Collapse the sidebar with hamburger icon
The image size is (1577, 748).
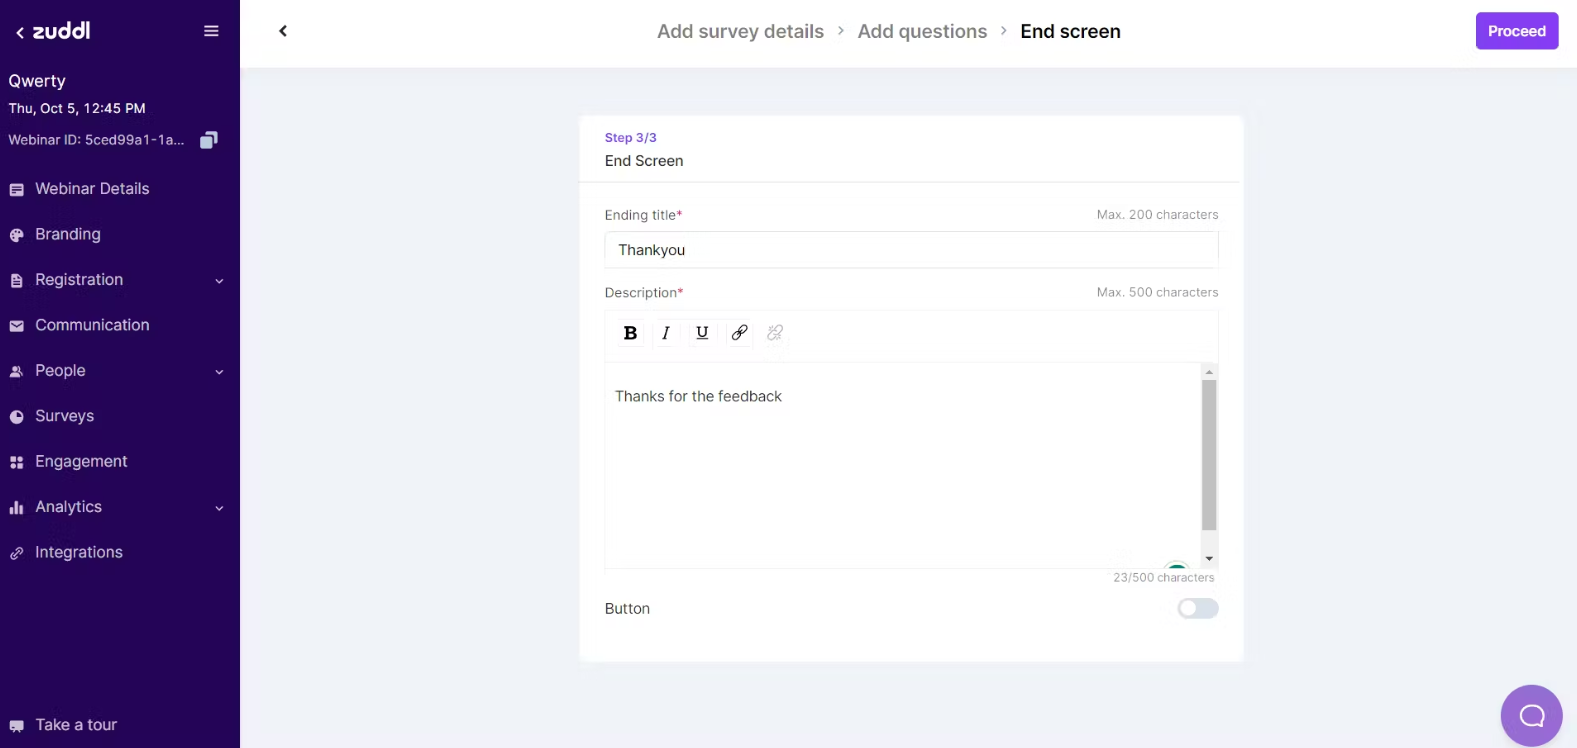[x=211, y=31]
